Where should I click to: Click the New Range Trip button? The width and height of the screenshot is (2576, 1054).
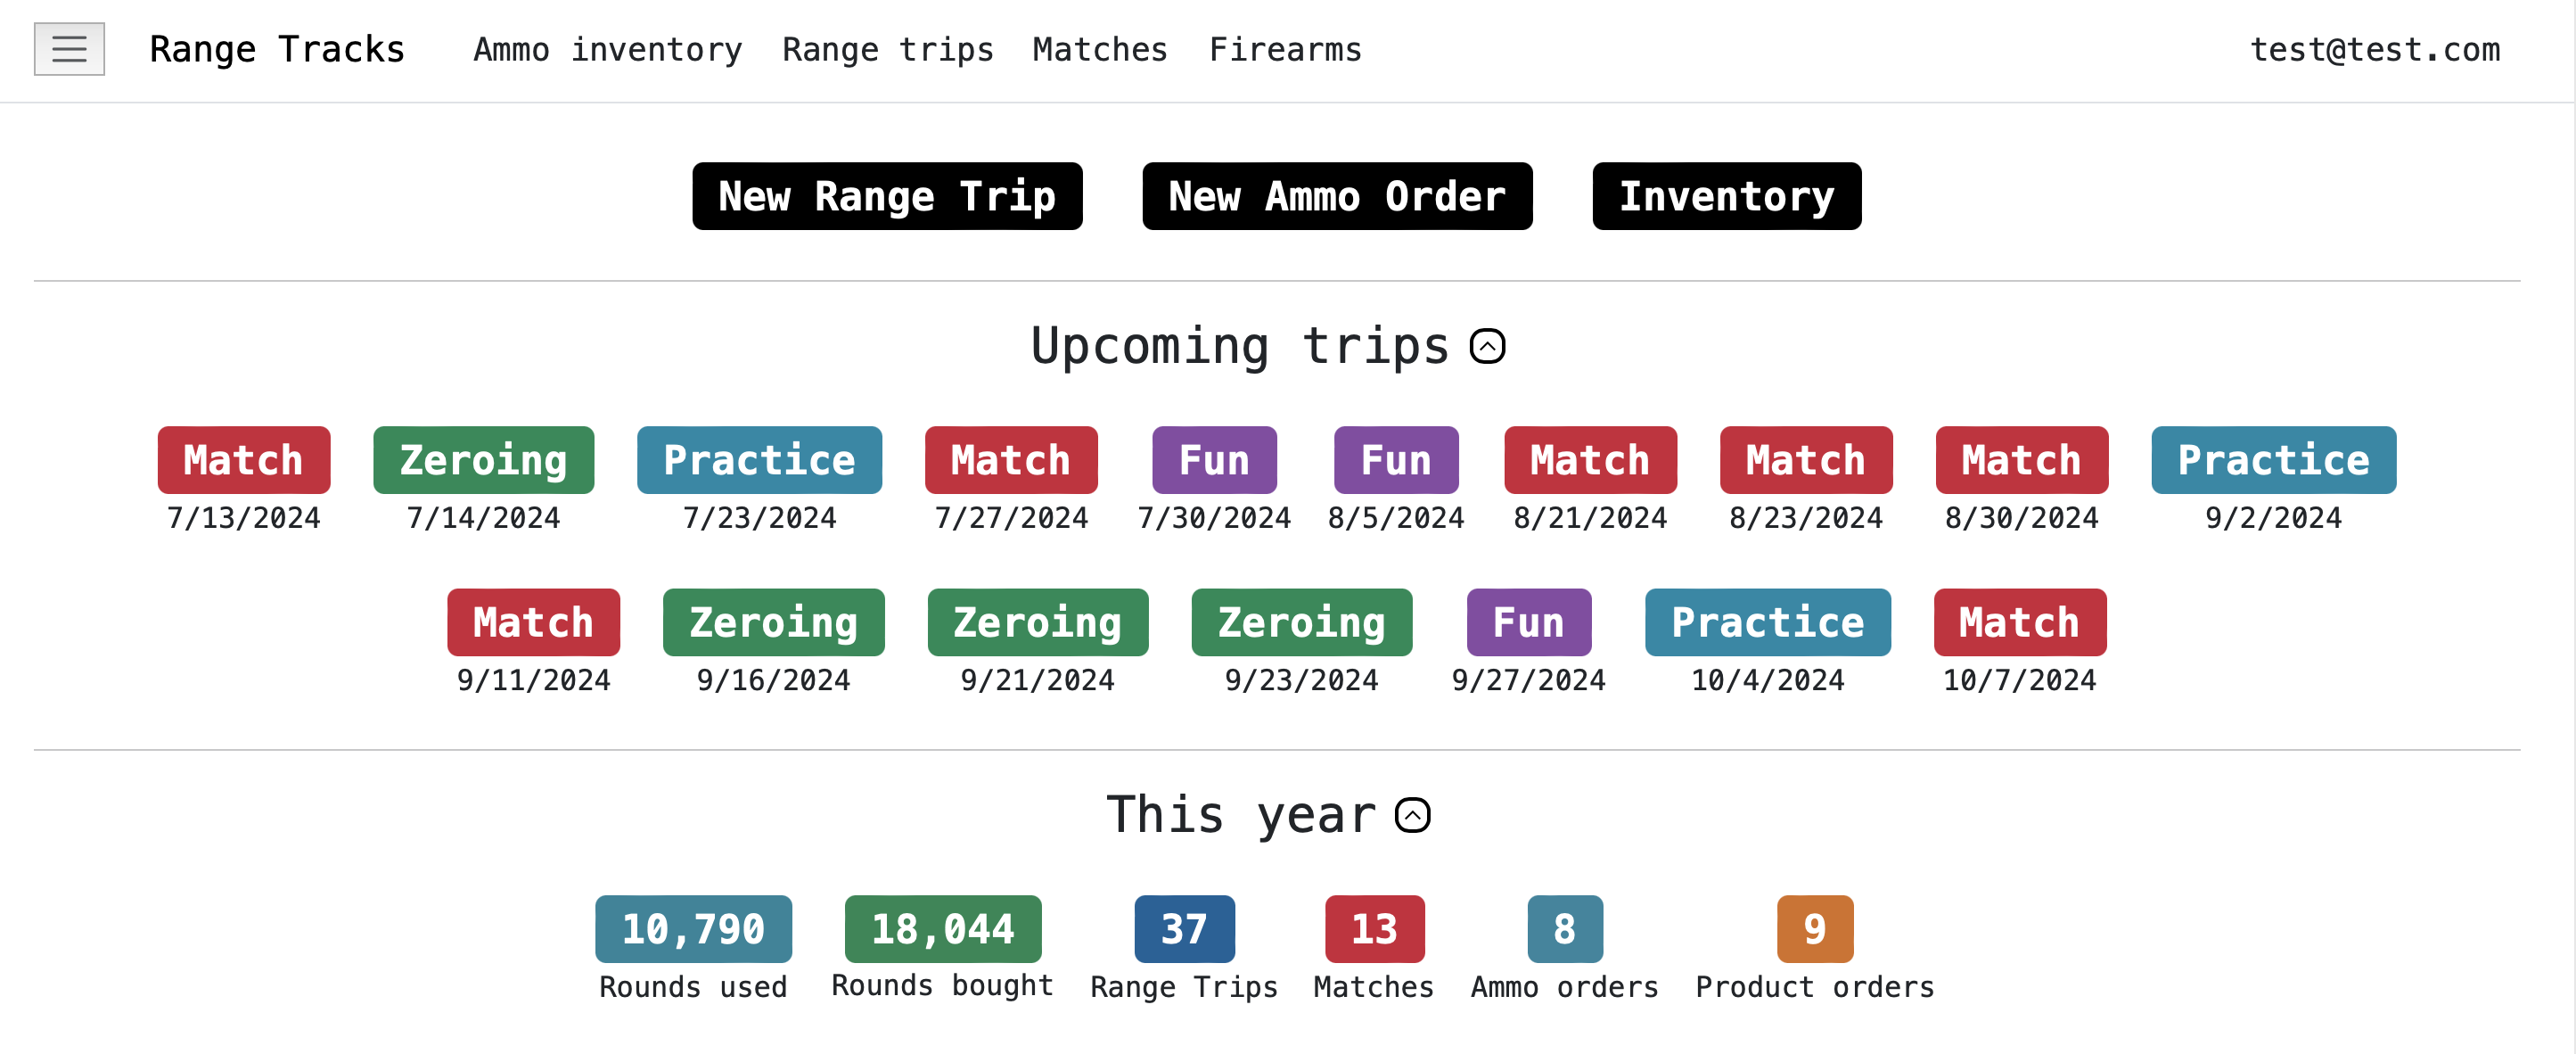coord(887,196)
